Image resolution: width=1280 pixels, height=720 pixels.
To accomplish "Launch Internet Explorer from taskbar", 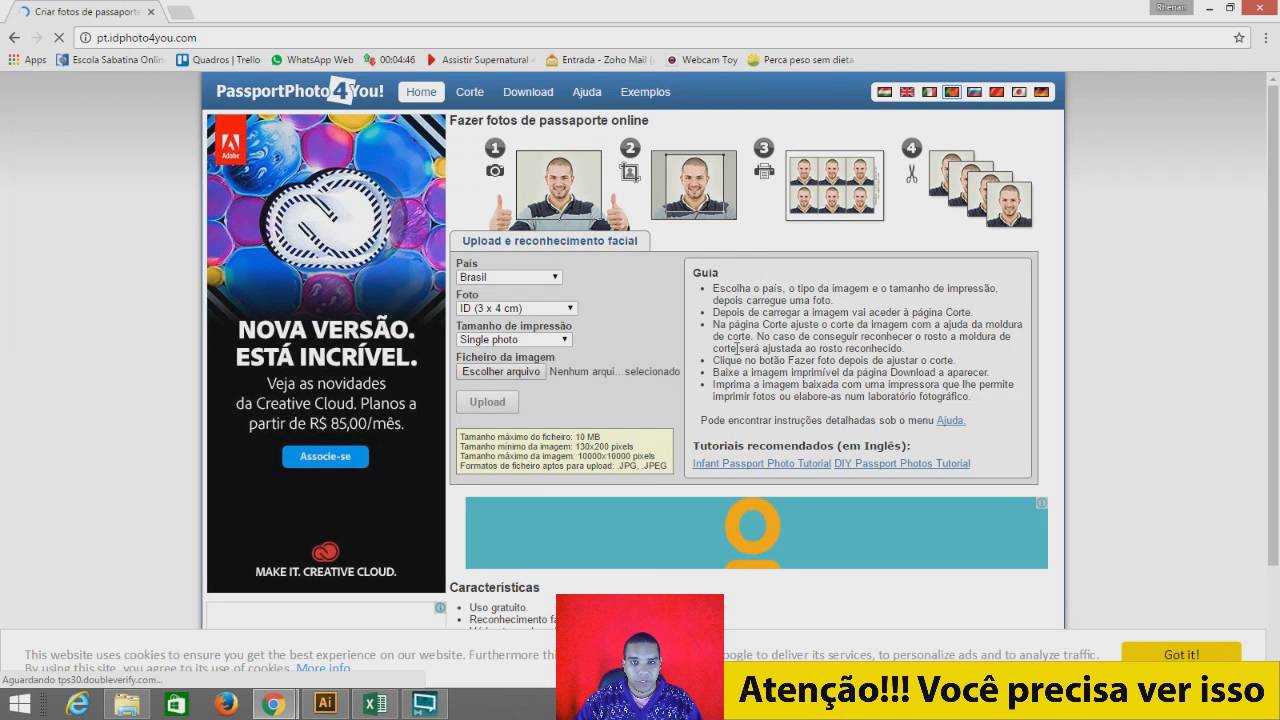I will tap(77, 704).
